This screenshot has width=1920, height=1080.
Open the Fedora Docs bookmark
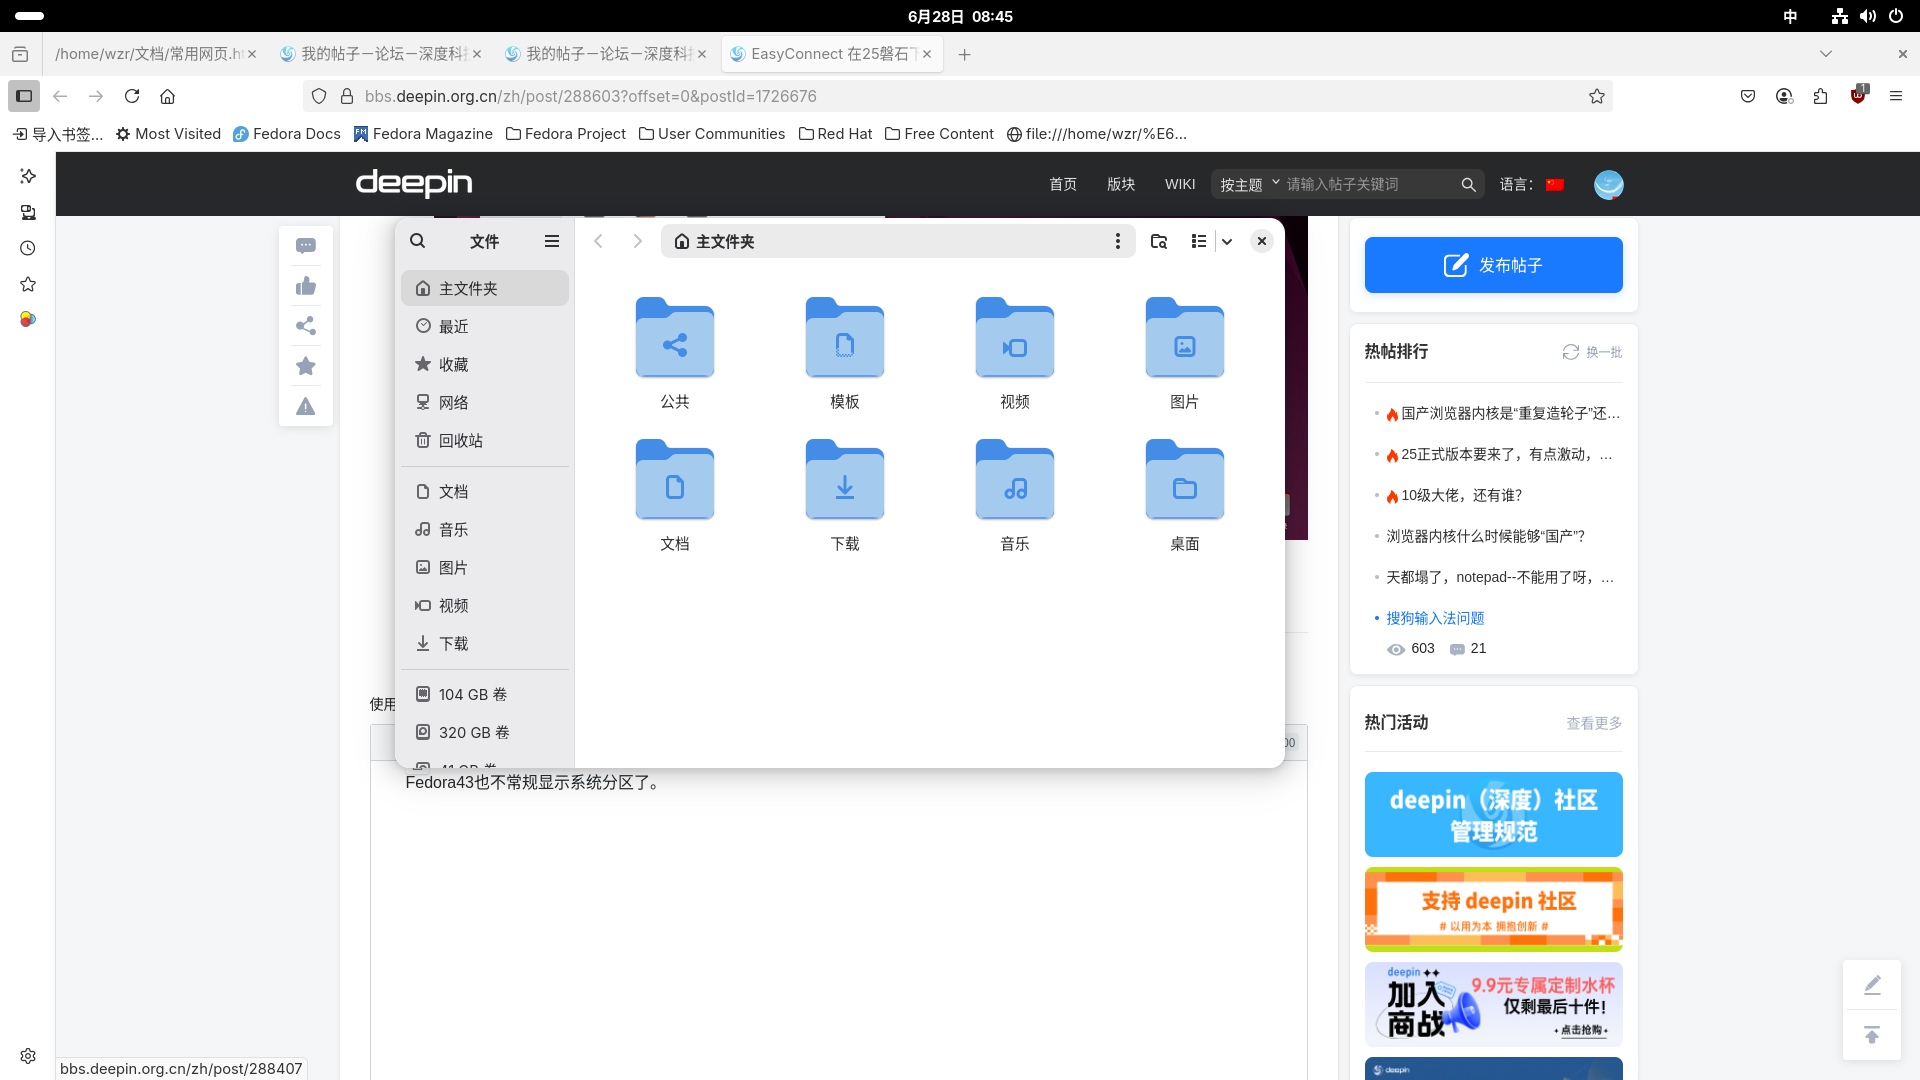tap(287, 134)
